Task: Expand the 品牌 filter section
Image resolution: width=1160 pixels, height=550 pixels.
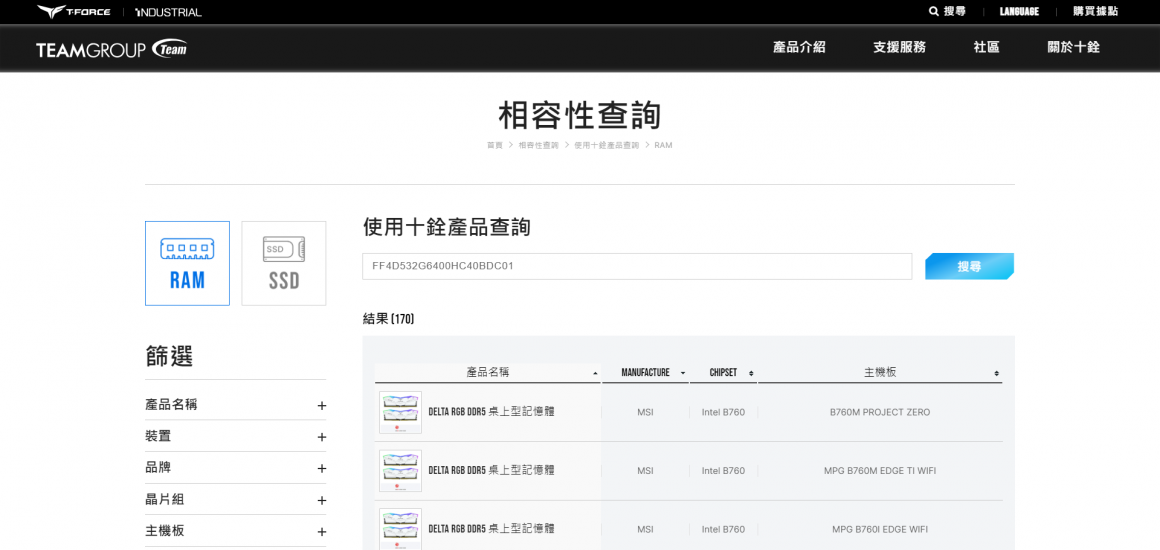Action: click(x=321, y=468)
